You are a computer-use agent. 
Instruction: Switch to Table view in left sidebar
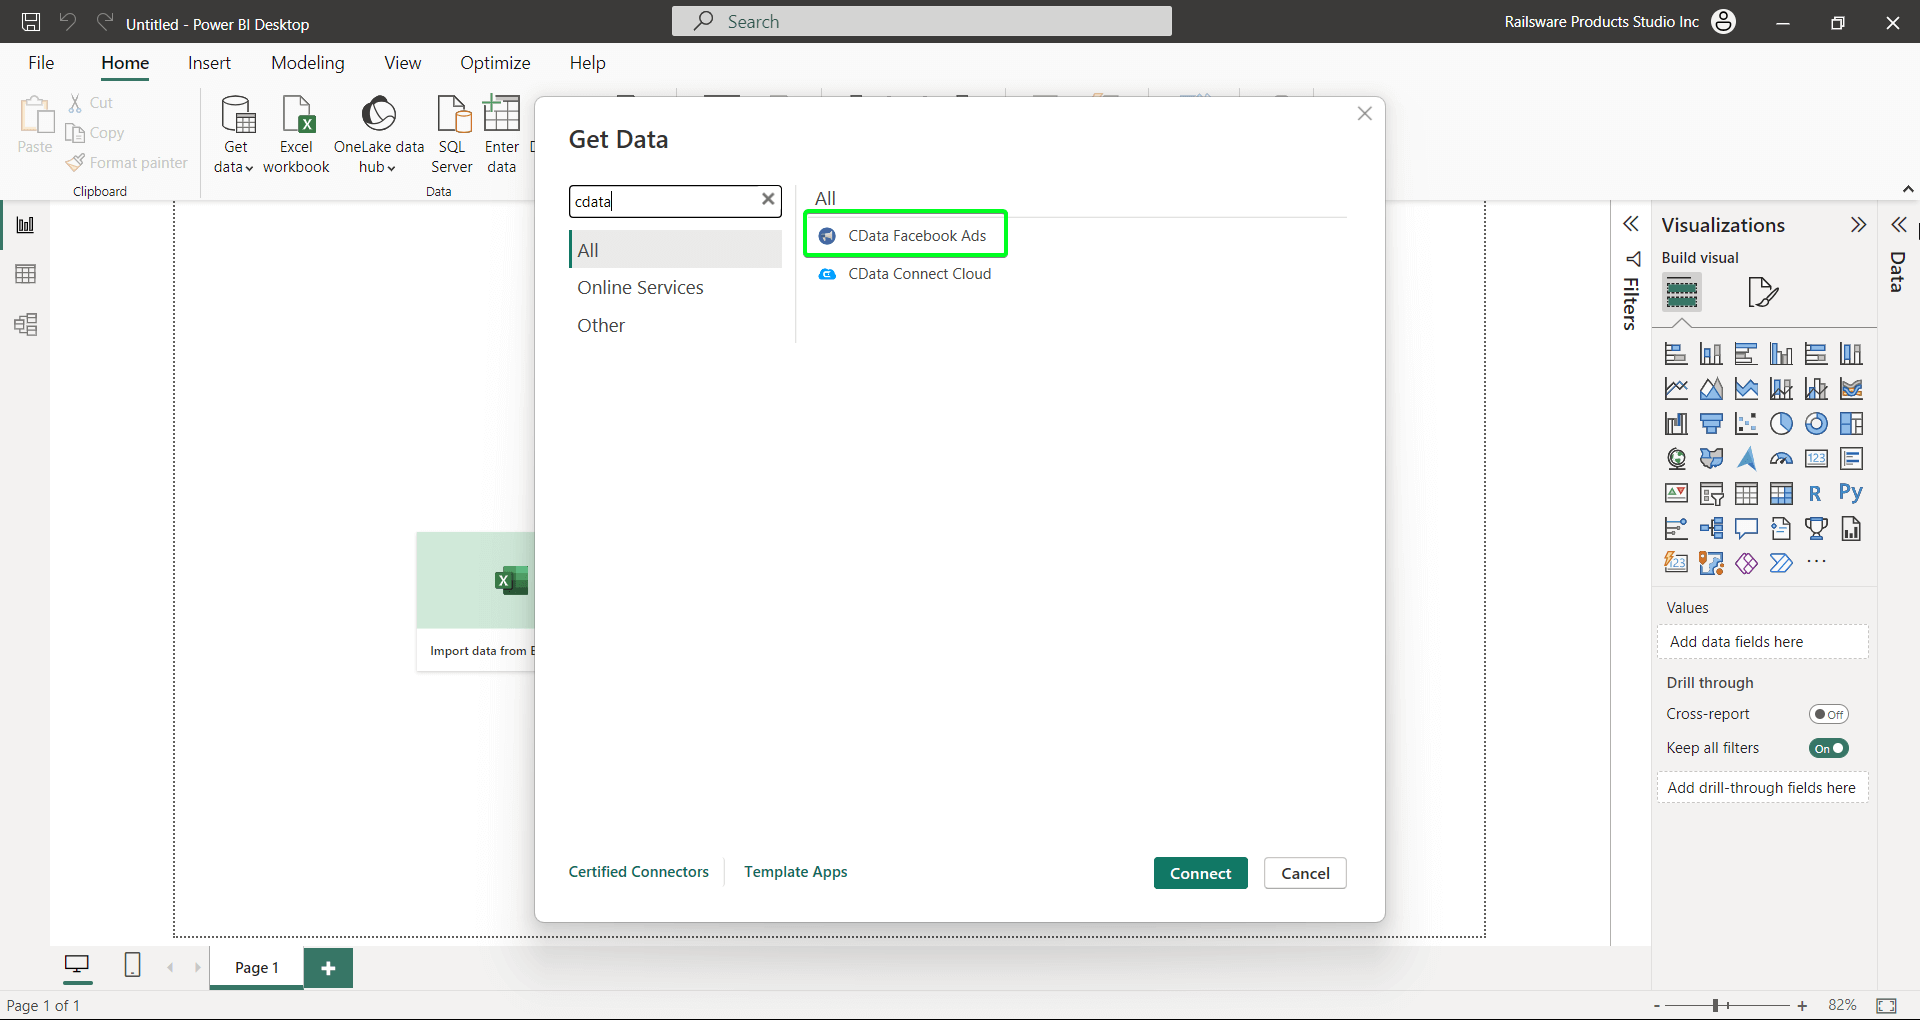tap(26, 274)
